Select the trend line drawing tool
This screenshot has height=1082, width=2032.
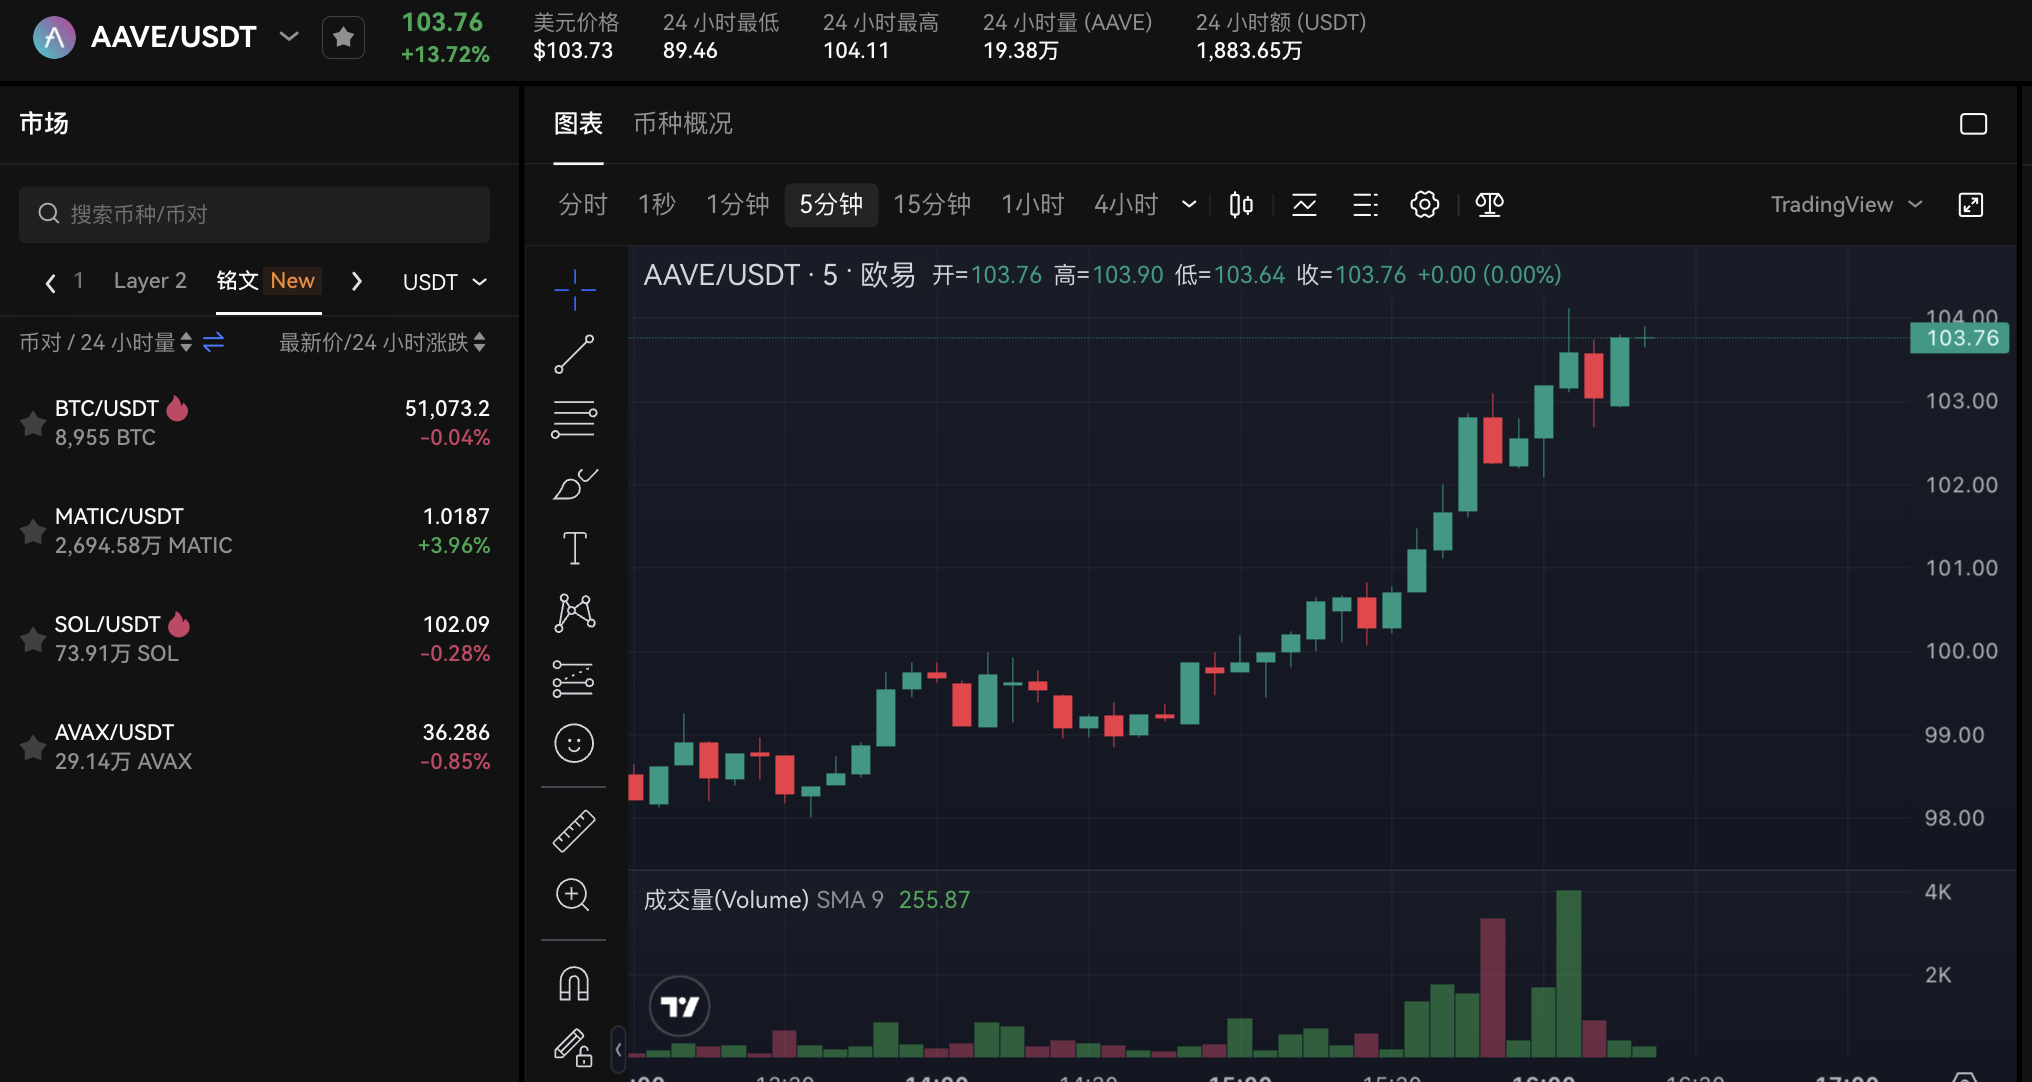574,354
